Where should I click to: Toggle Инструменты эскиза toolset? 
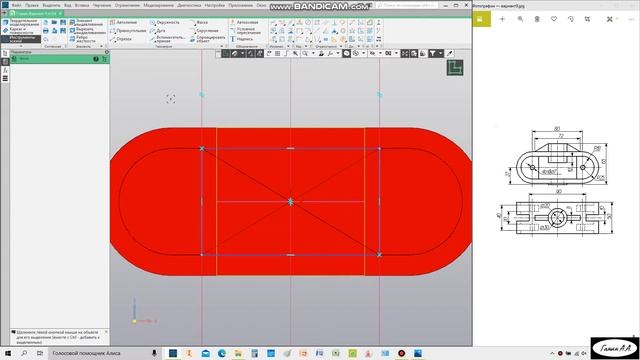tap(21, 39)
